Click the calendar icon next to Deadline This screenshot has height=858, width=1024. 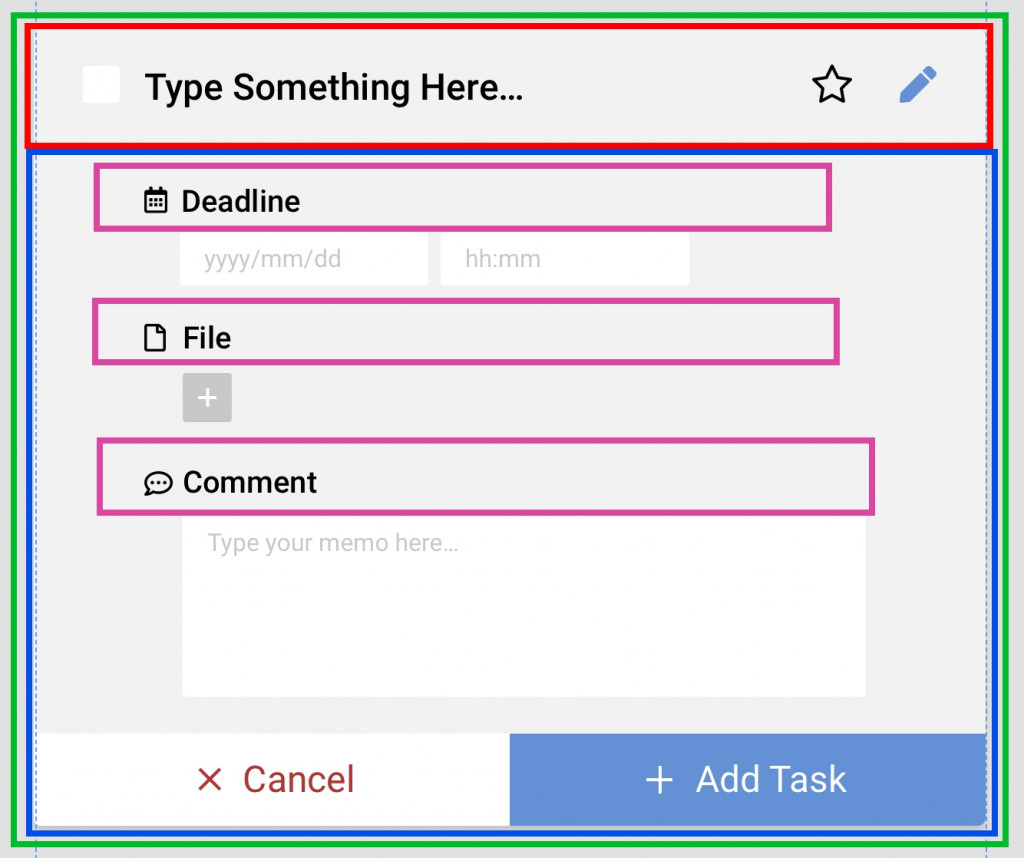(155, 201)
